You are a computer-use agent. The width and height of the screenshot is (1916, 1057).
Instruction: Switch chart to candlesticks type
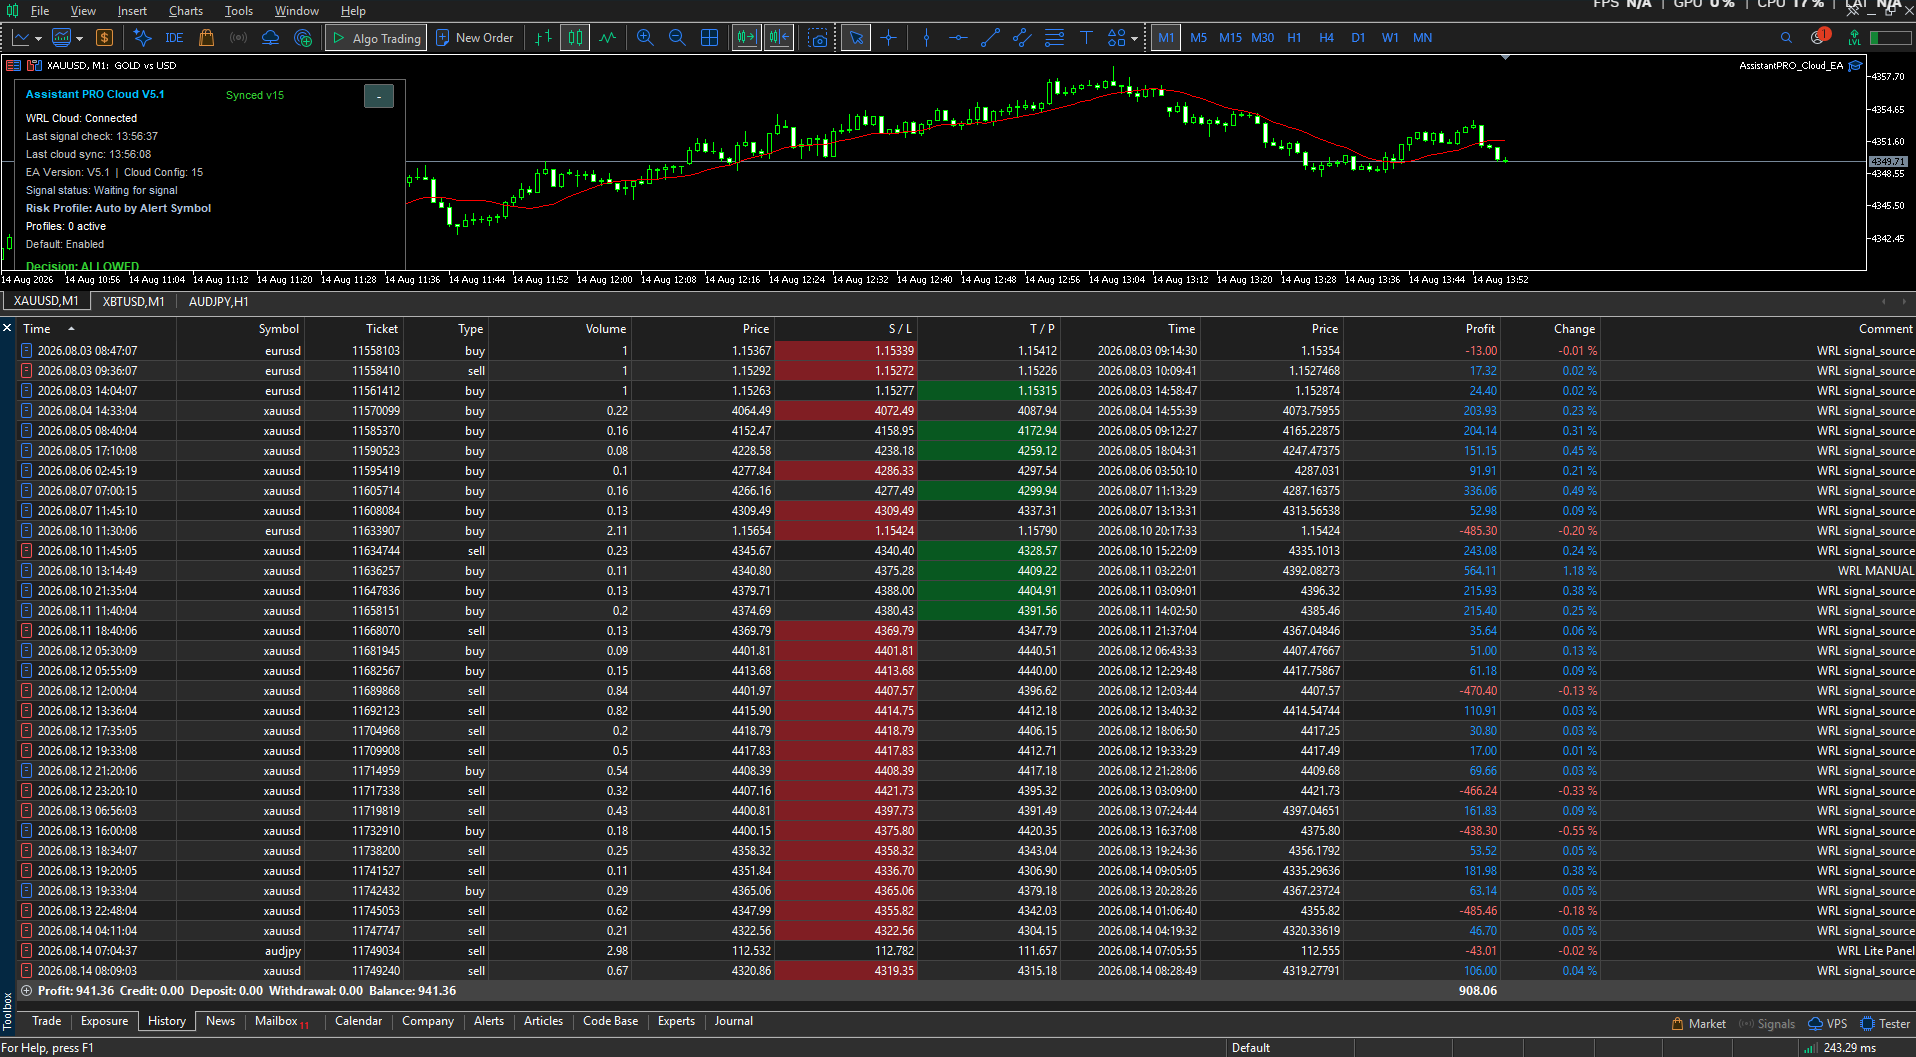[575, 38]
